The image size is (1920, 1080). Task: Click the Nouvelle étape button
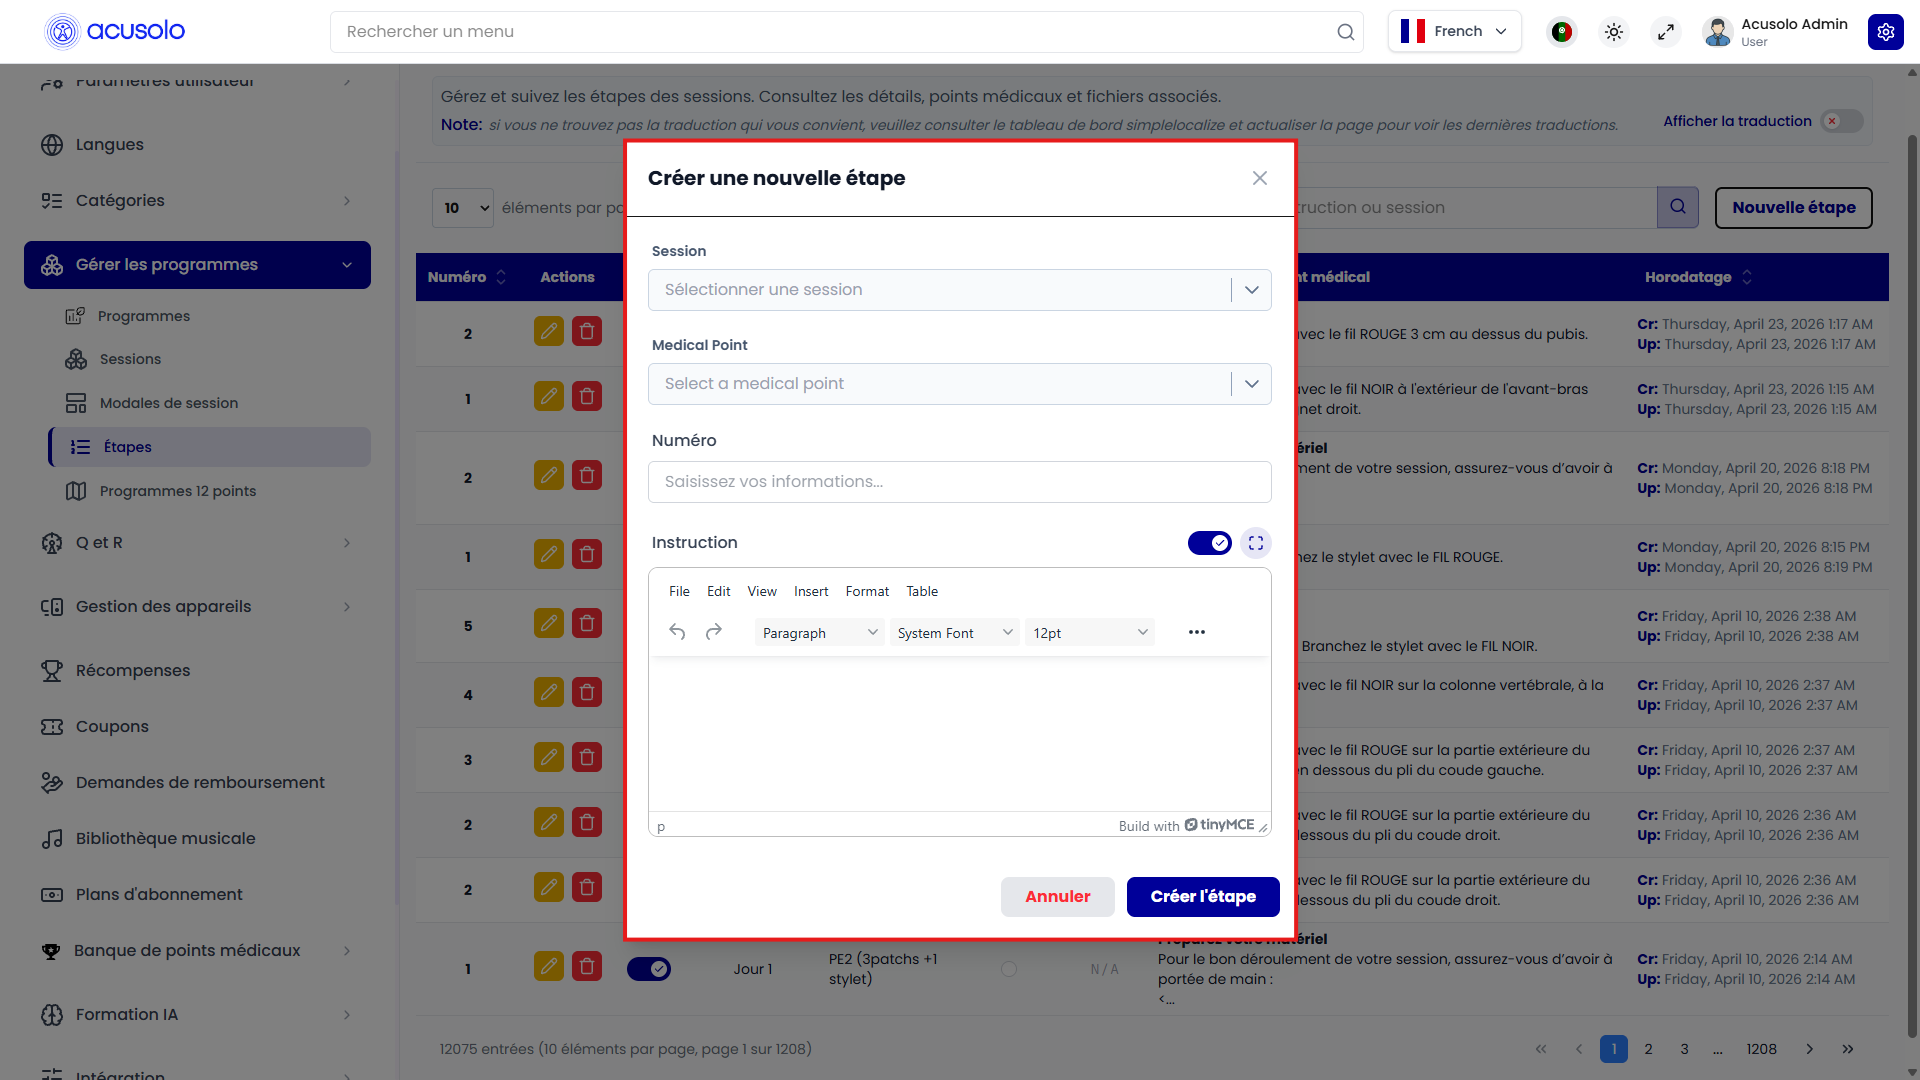point(1794,208)
